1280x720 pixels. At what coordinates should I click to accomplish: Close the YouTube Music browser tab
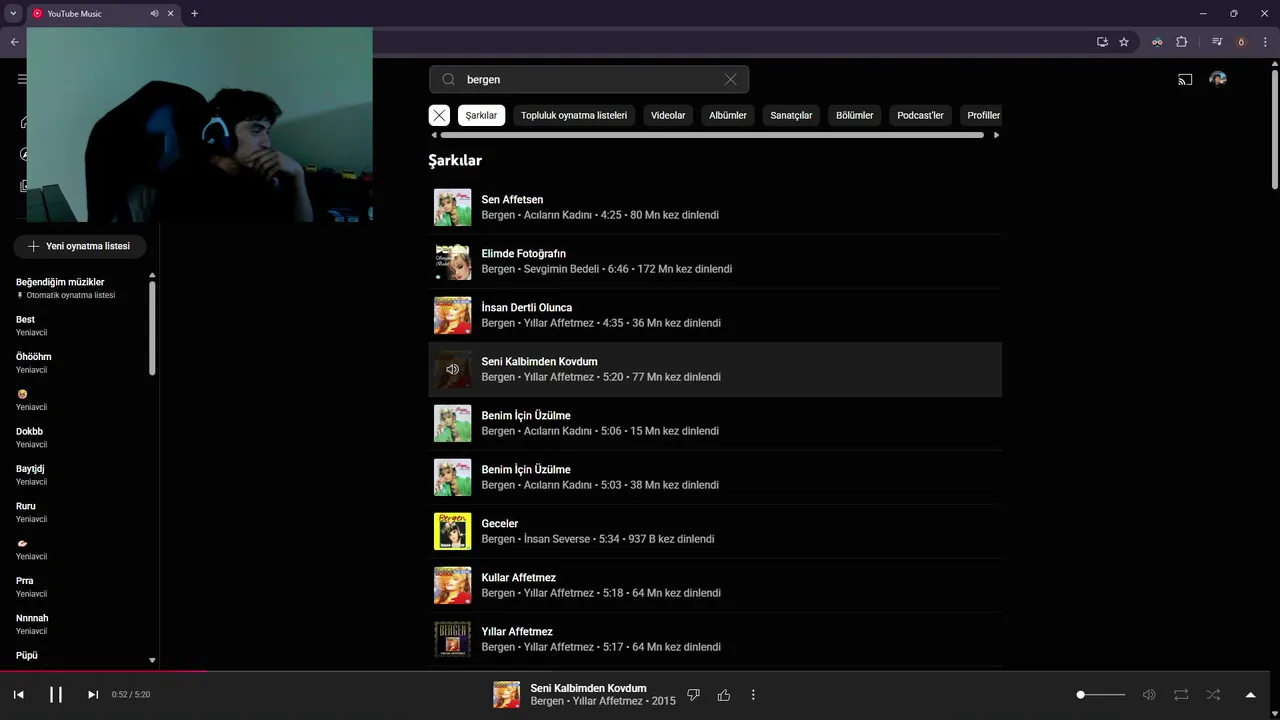[171, 14]
